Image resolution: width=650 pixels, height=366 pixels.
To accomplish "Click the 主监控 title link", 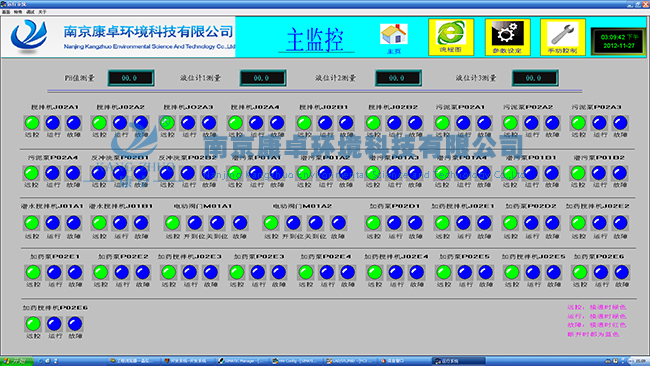I will tap(315, 40).
